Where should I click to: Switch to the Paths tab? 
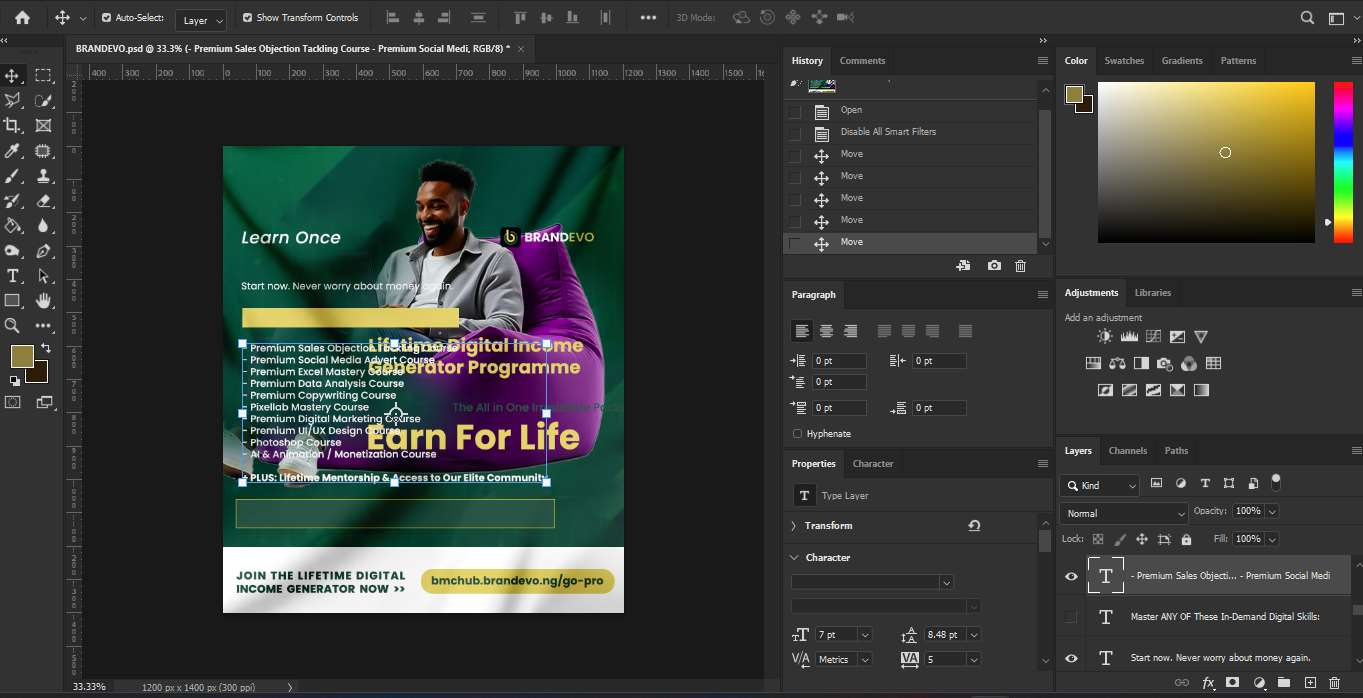(x=1176, y=451)
